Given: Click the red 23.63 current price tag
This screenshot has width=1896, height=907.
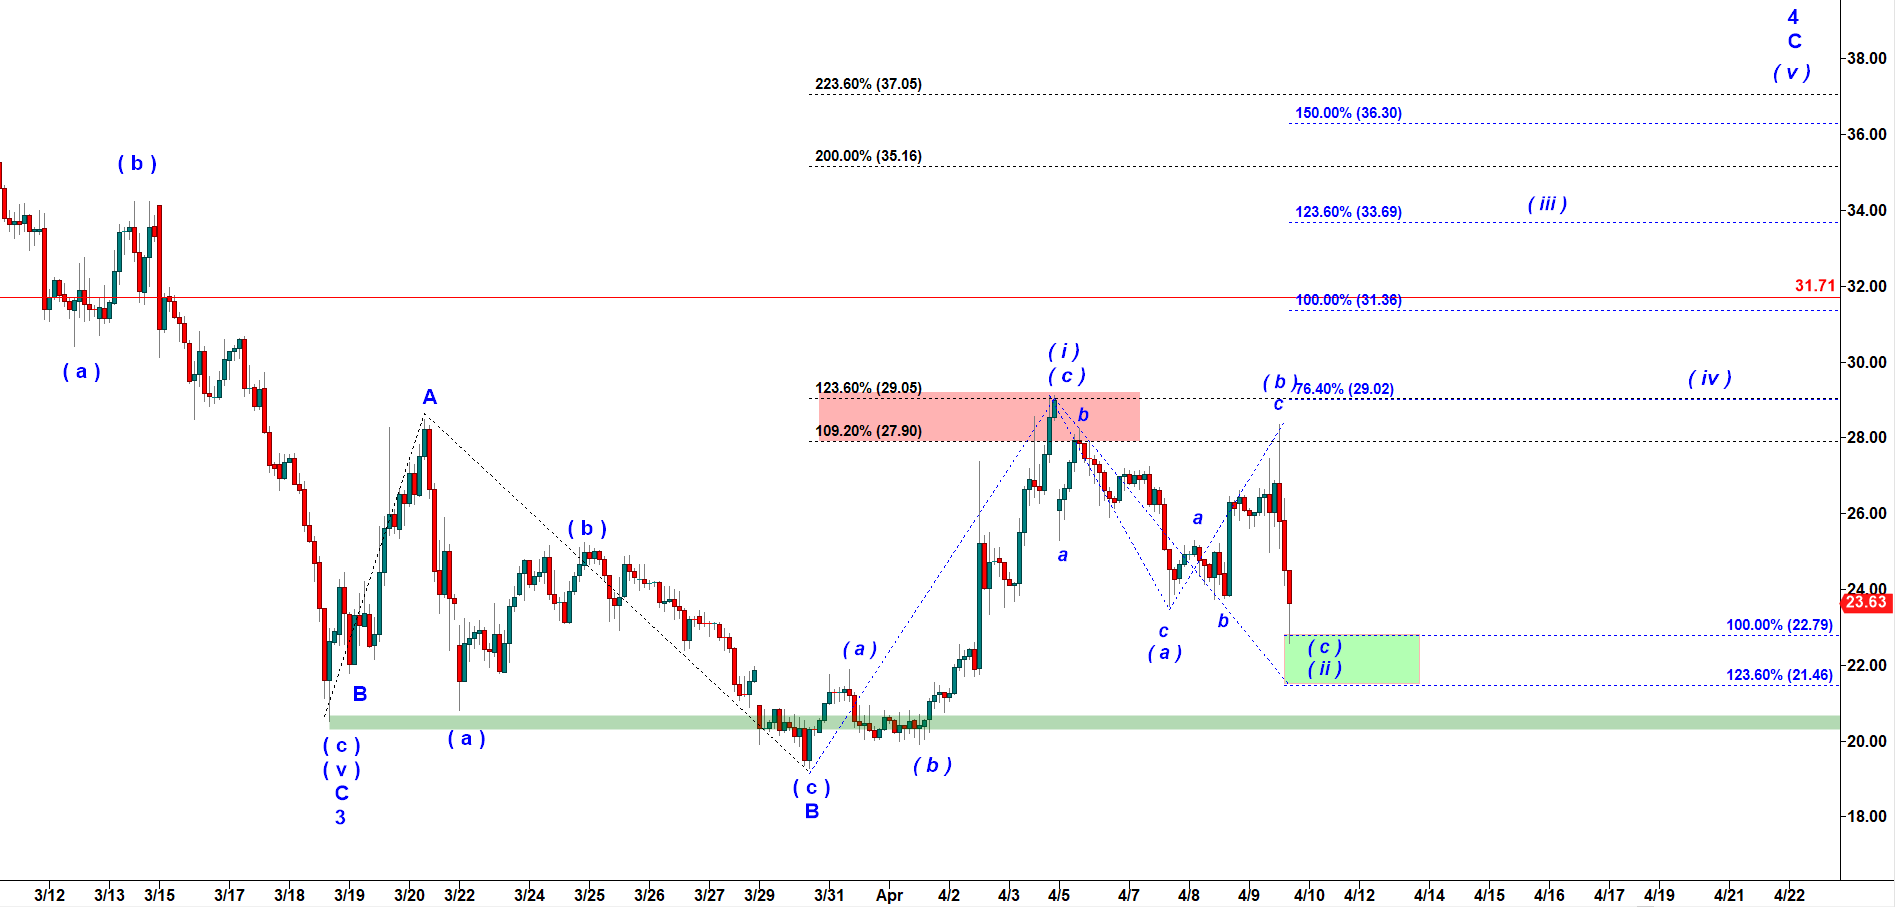Looking at the screenshot, I should pyautogui.click(x=1866, y=602).
